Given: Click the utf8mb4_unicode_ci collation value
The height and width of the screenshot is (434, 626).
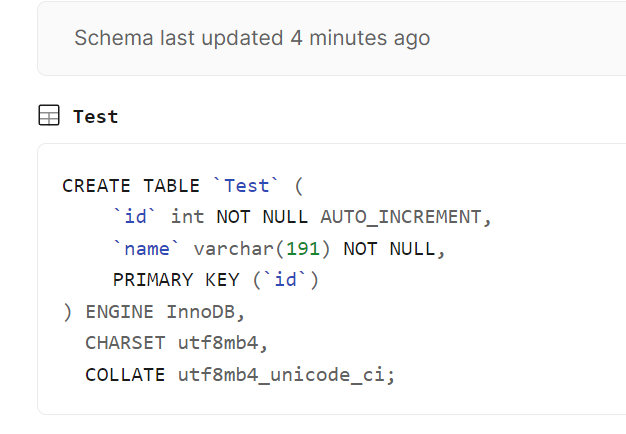Looking at the screenshot, I should (x=281, y=375).
